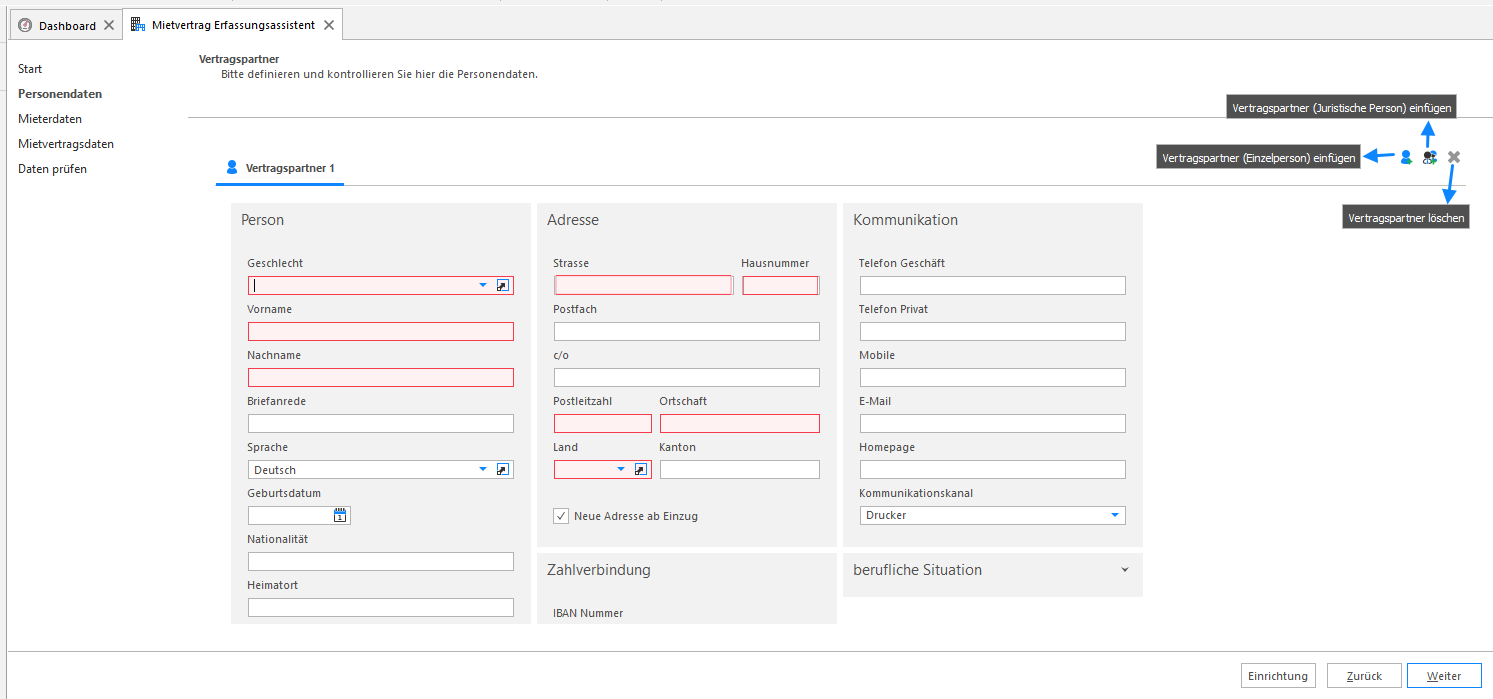Focus the E-Mail field
Screen dimensions: 1493x699
993,423
